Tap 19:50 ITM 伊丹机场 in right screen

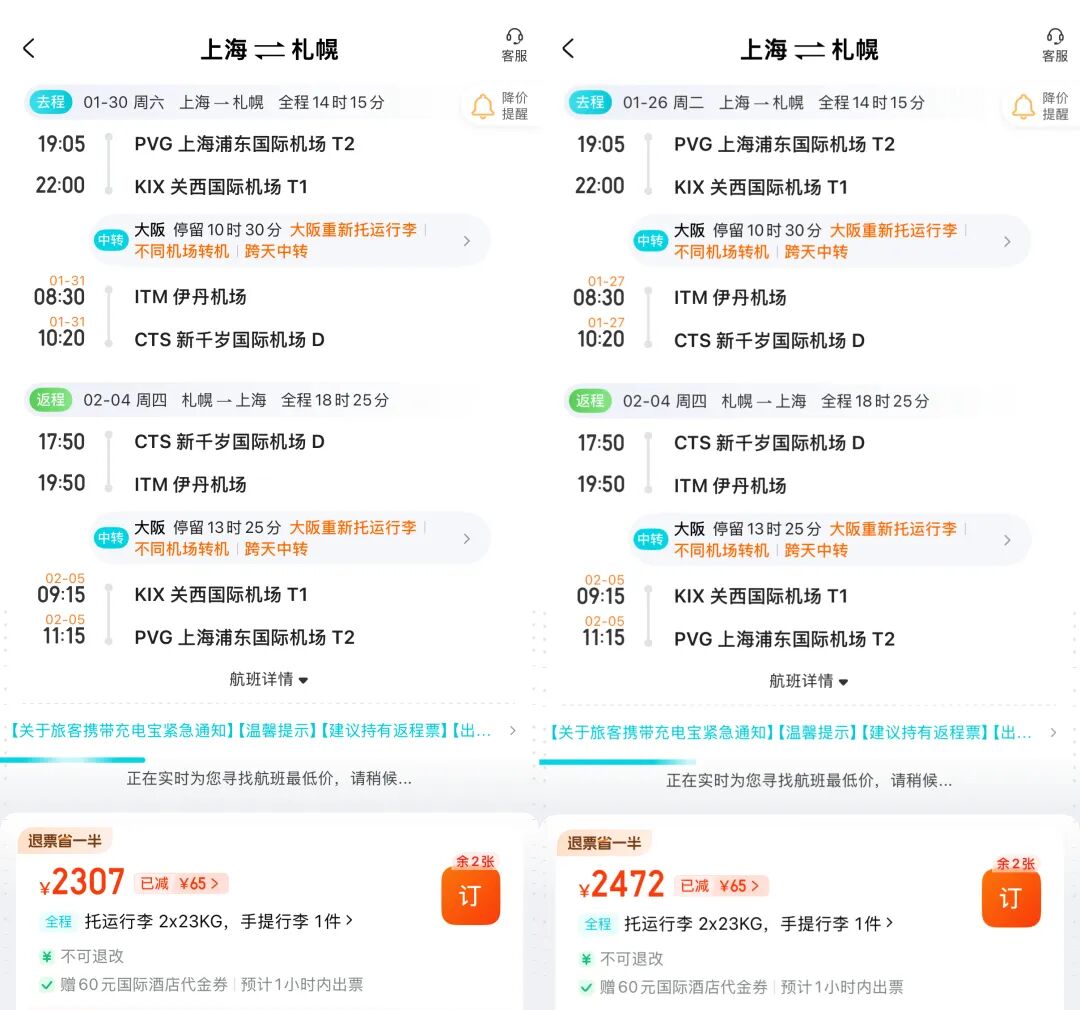tap(682, 485)
